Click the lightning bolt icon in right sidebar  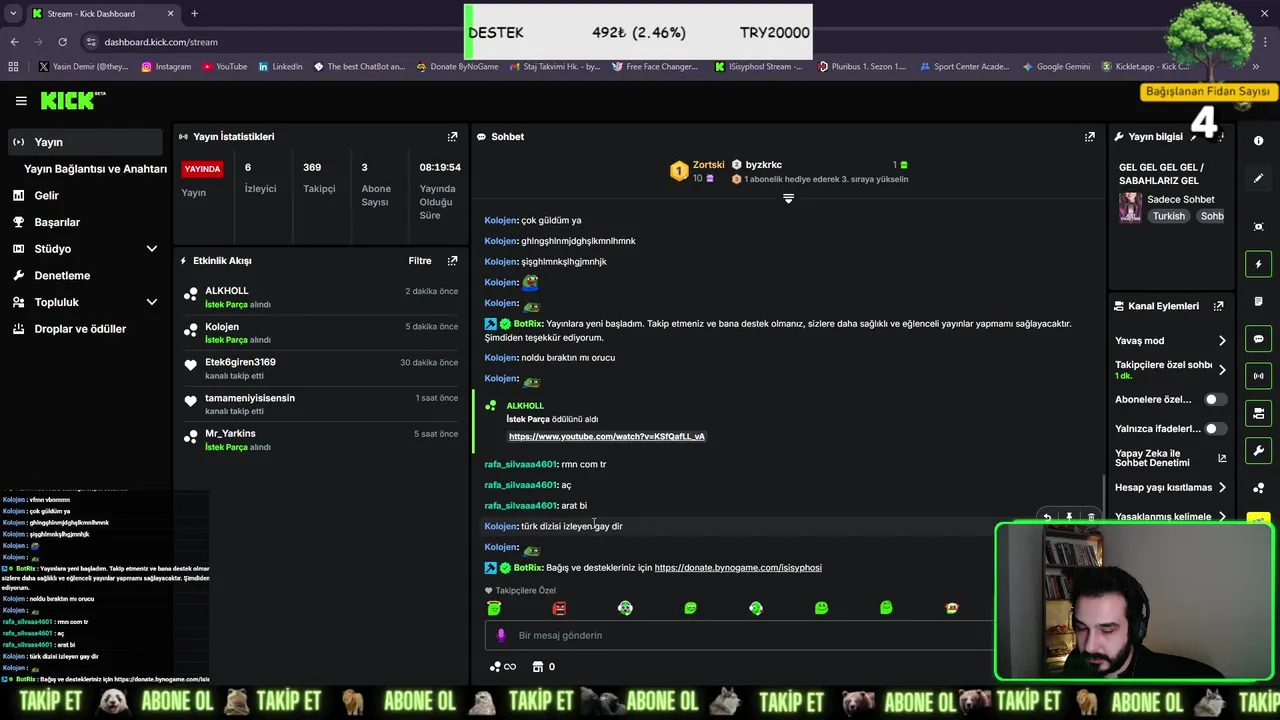pos(1258,264)
